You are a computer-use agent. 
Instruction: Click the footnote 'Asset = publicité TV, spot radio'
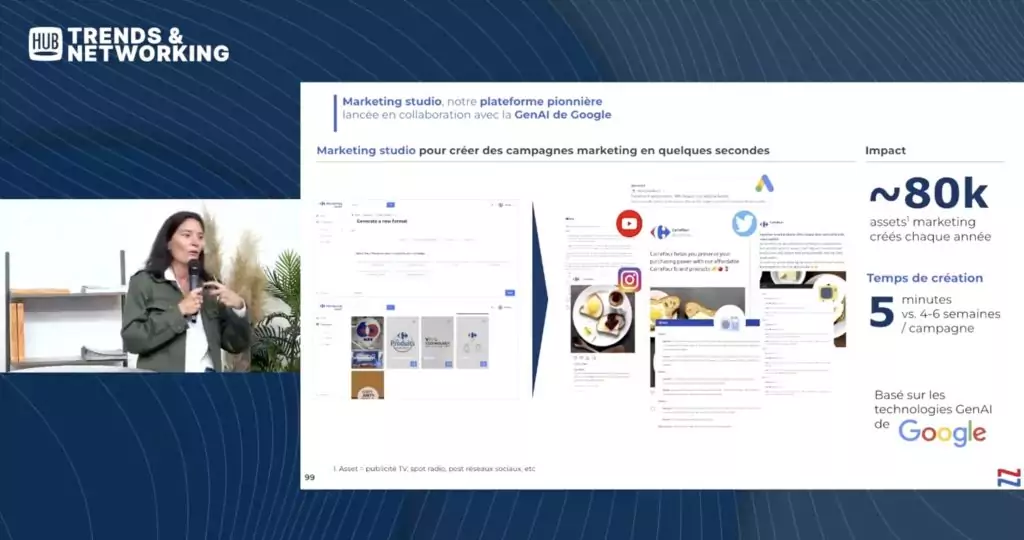pyautogui.click(x=434, y=469)
